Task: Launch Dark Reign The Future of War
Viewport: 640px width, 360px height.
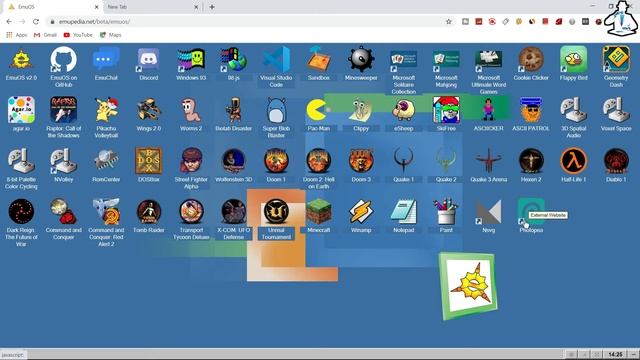Action: (x=21, y=211)
